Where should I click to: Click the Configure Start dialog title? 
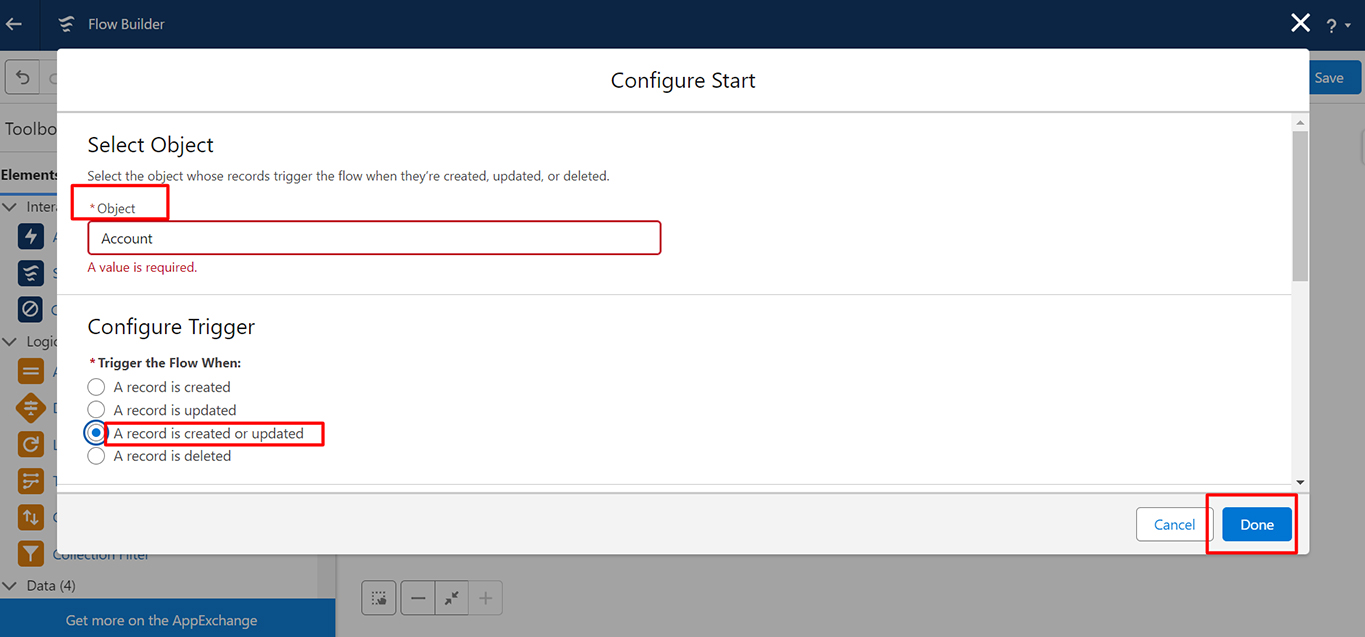point(683,81)
